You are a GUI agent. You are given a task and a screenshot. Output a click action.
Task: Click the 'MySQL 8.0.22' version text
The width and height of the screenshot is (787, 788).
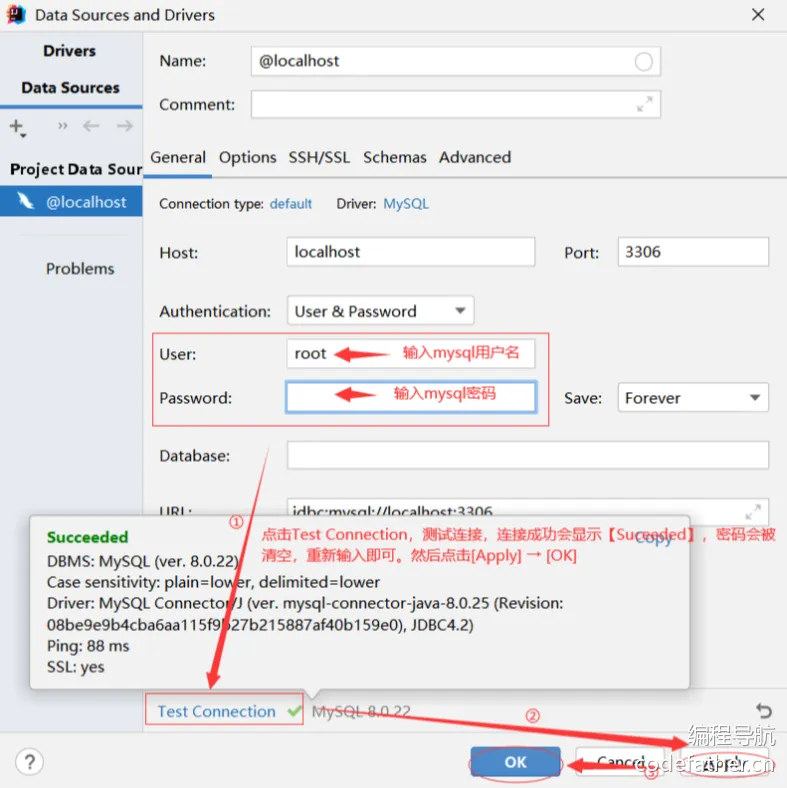361,711
